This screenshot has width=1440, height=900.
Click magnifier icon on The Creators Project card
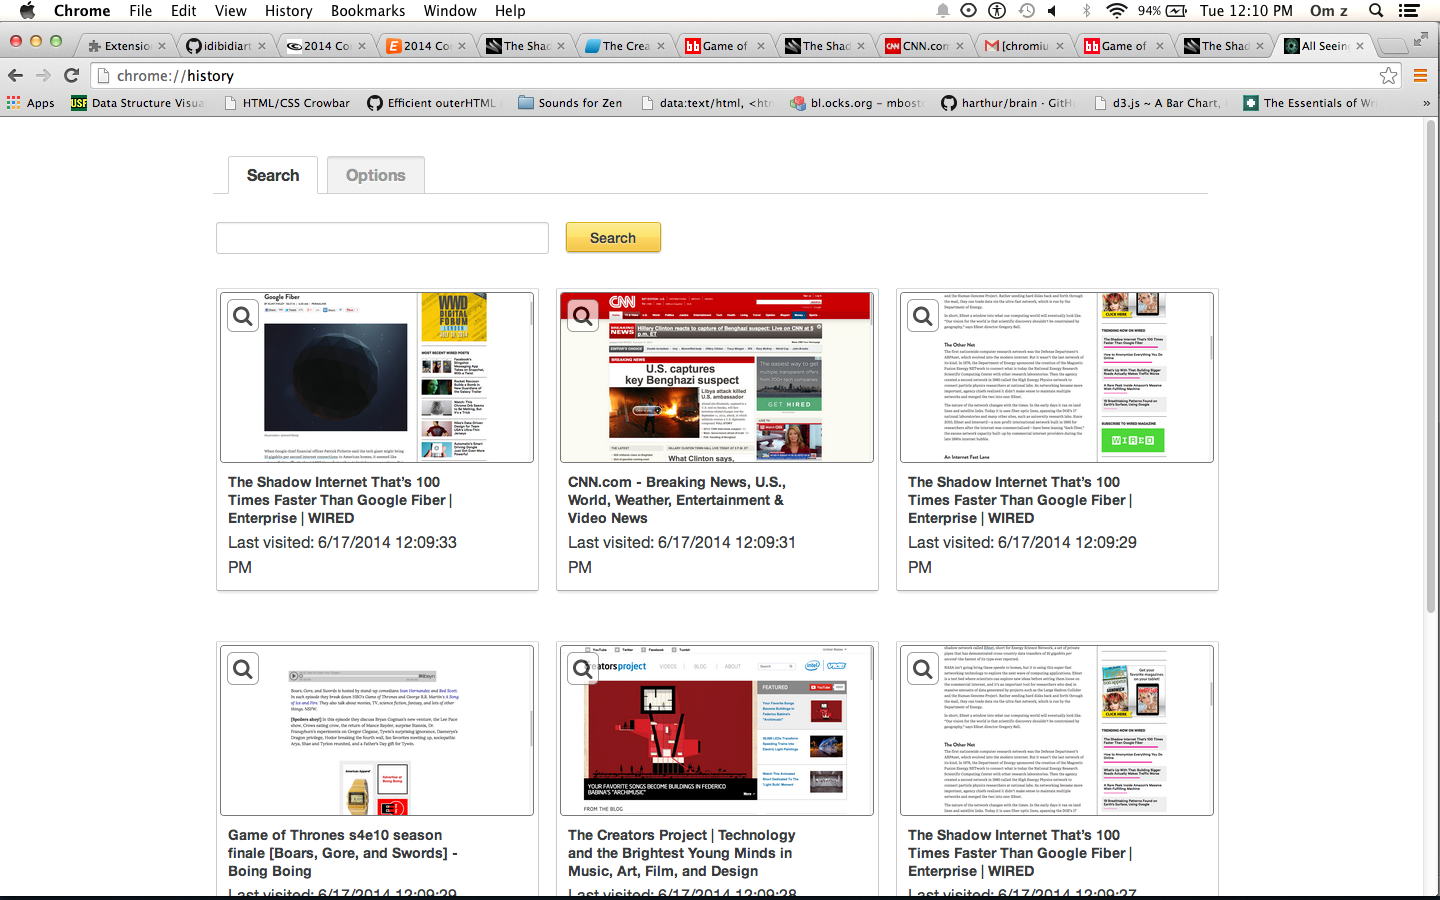583,669
